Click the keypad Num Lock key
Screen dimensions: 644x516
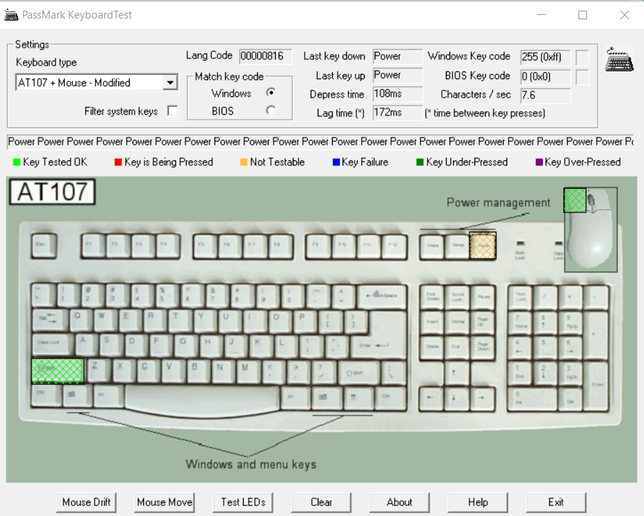pyautogui.click(x=520, y=298)
